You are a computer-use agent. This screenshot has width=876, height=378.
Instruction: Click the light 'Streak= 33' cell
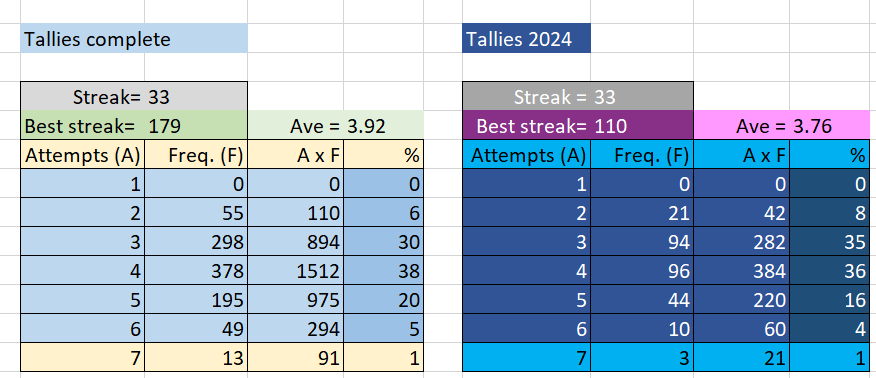tap(134, 97)
